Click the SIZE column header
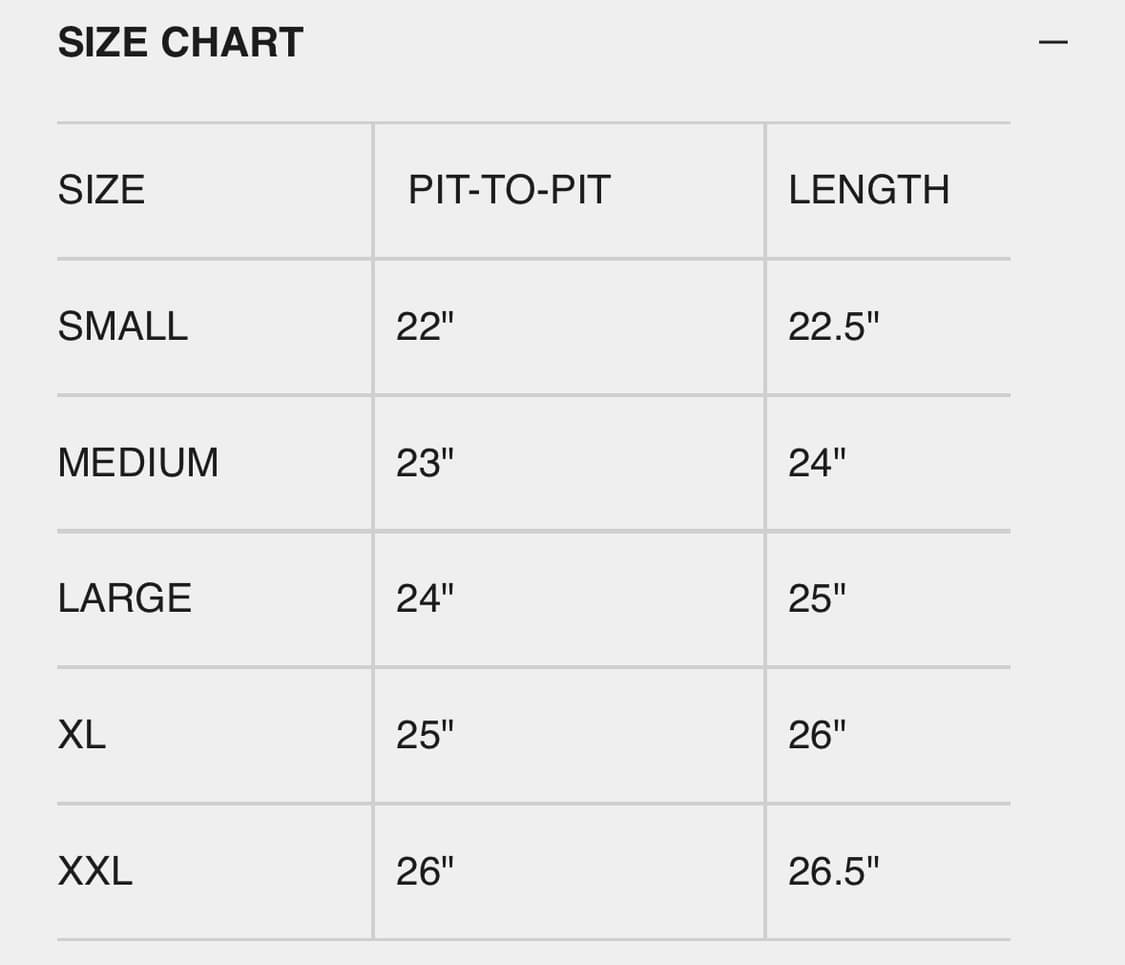 101,190
